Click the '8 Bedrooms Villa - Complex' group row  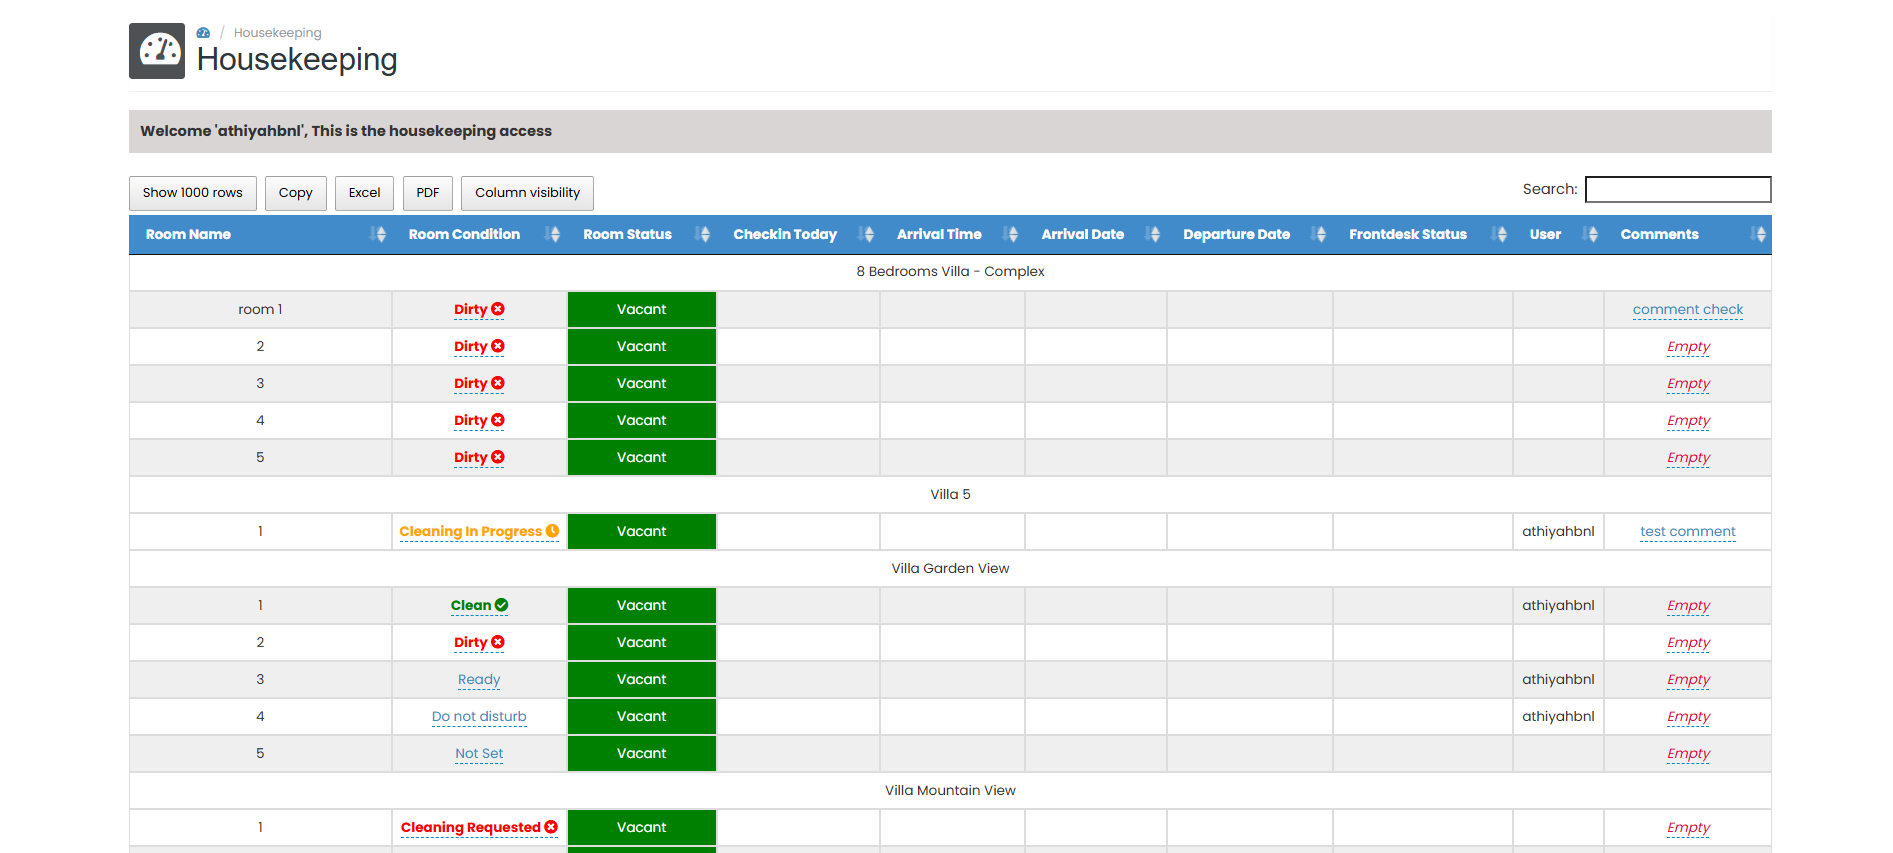[950, 272]
